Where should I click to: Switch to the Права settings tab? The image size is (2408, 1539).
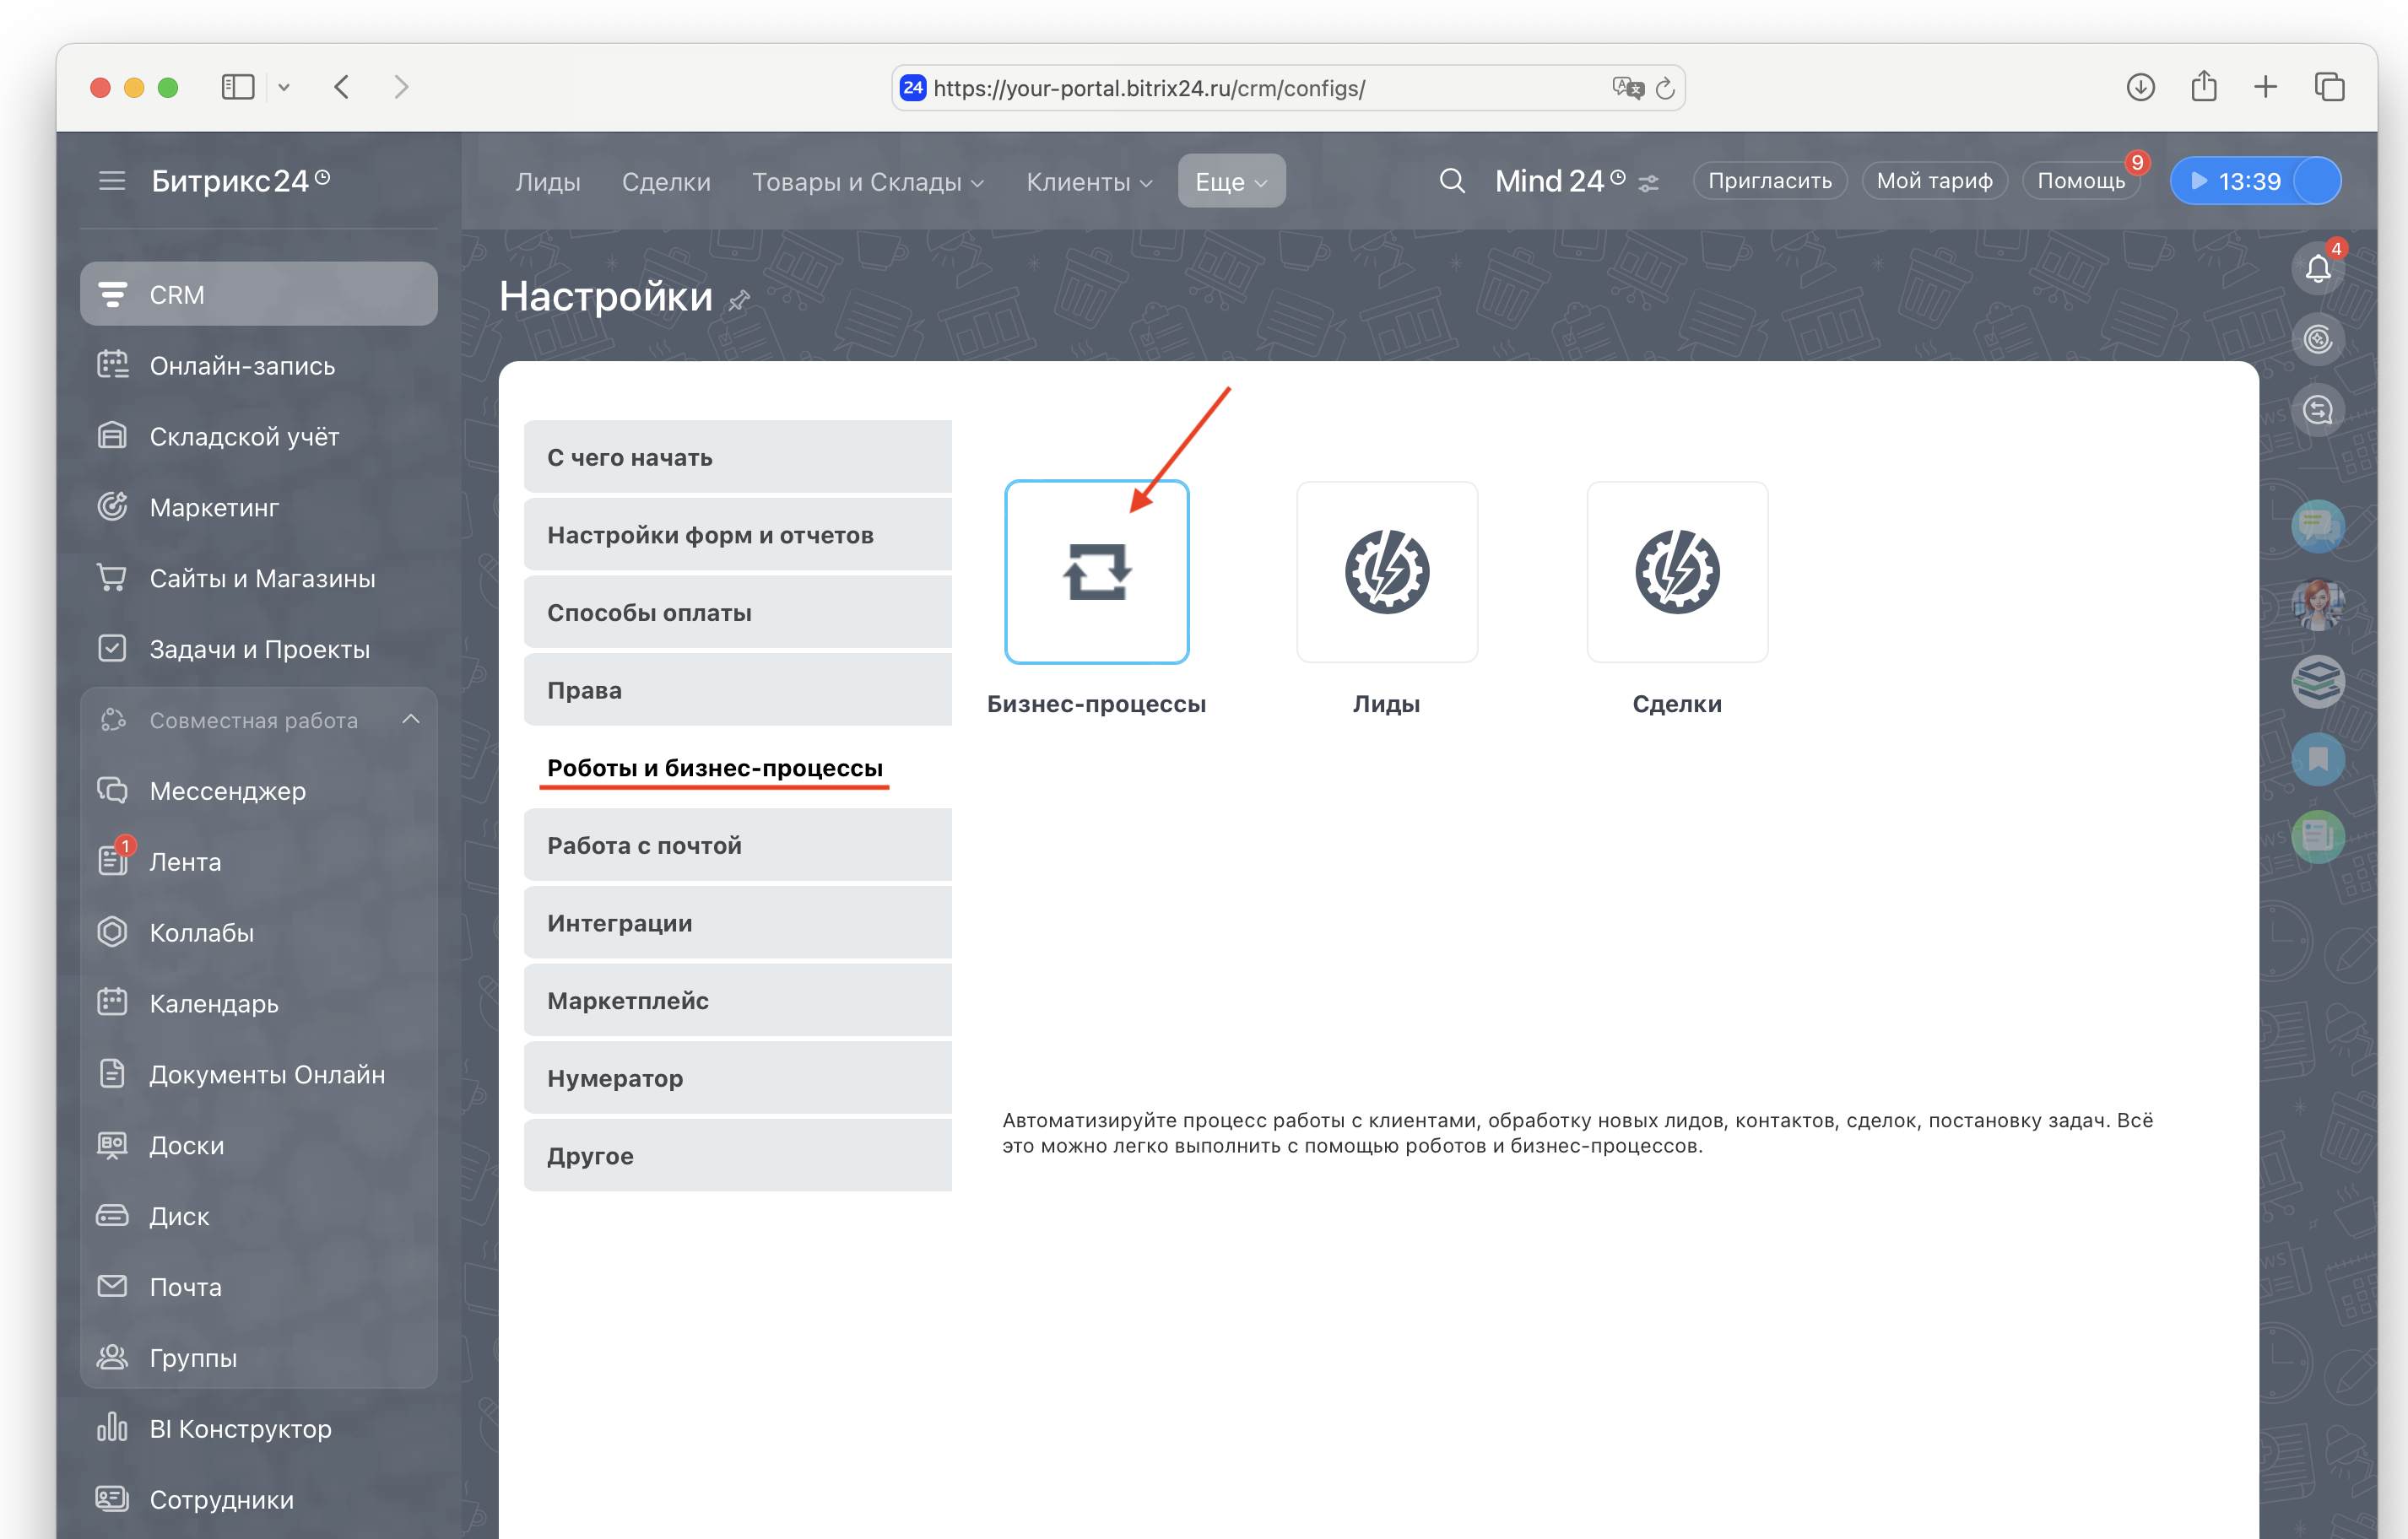(x=737, y=690)
